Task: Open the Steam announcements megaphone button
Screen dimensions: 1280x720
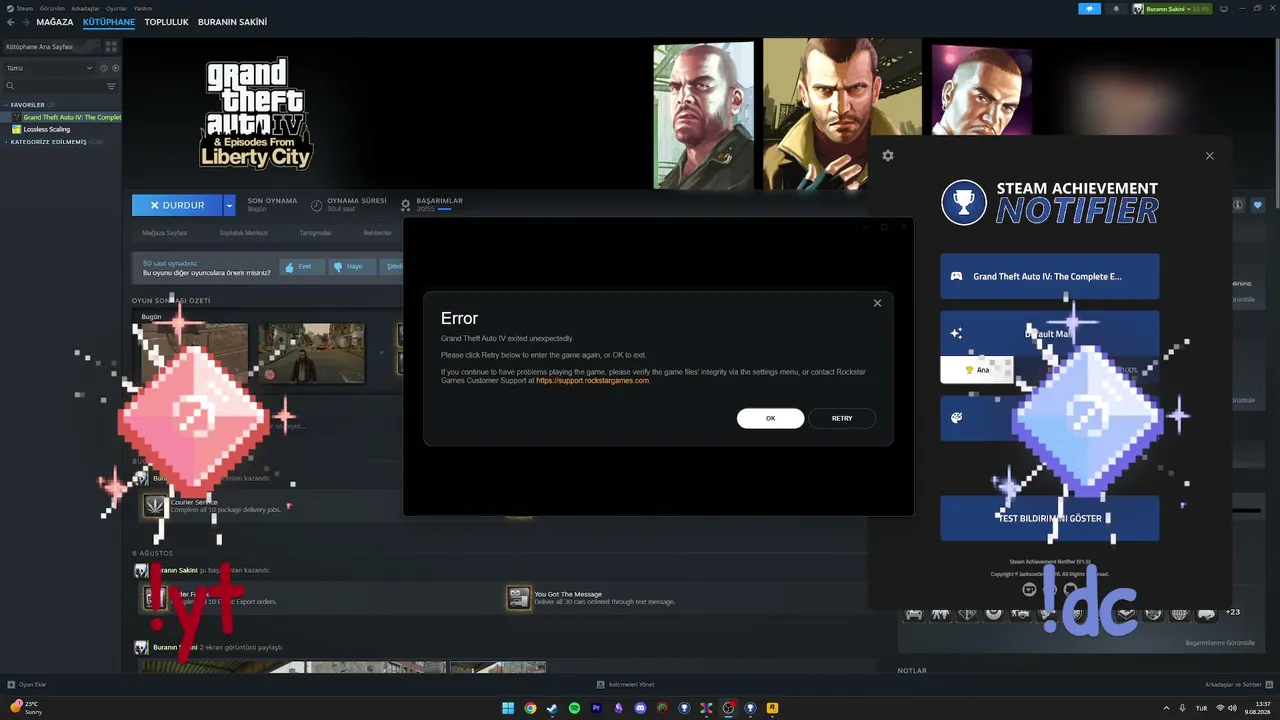Action: (1089, 9)
